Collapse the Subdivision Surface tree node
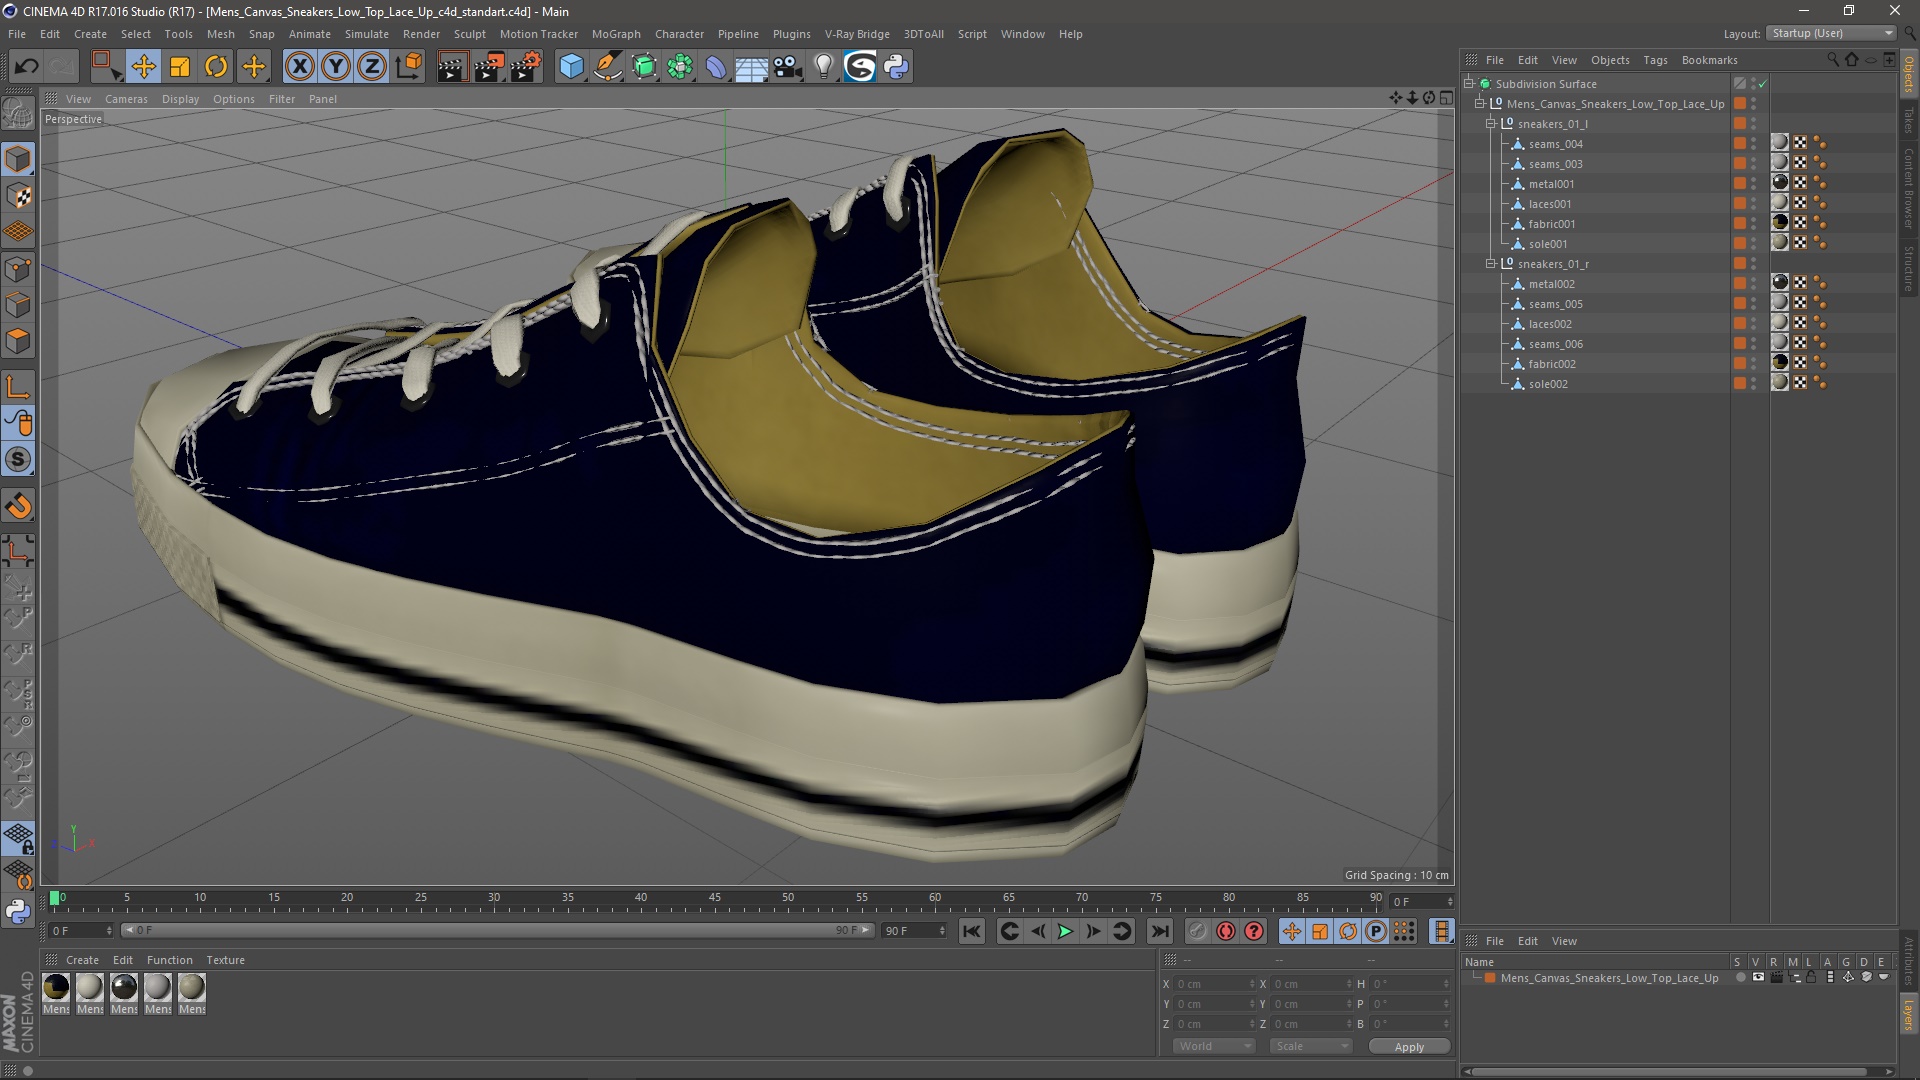 [1469, 83]
